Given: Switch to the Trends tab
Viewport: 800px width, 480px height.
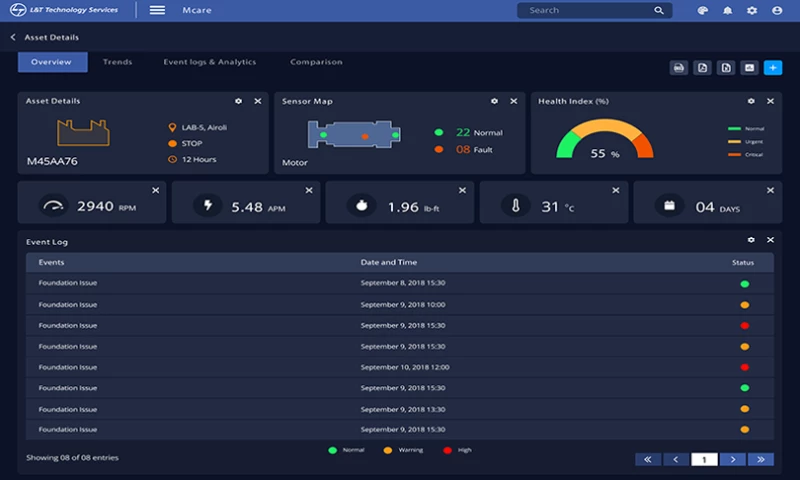Looking at the screenshot, I should [117, 62].
